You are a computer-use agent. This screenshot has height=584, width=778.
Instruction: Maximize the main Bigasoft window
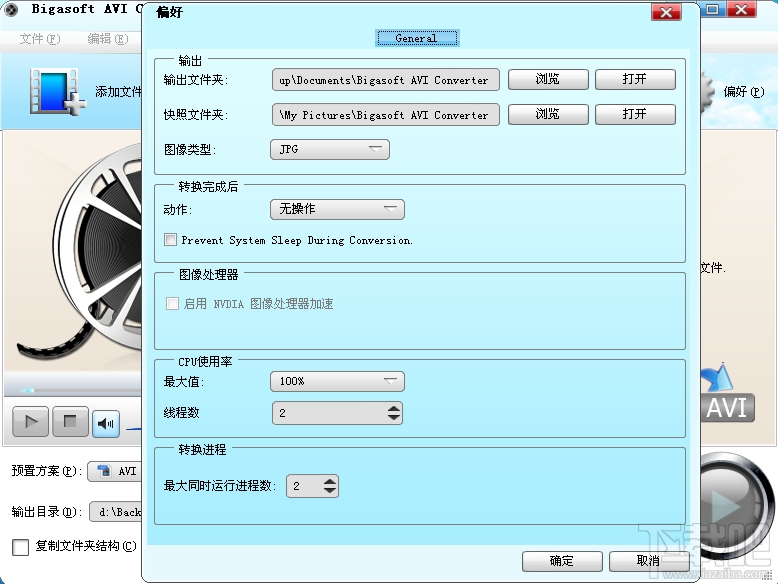713,9
